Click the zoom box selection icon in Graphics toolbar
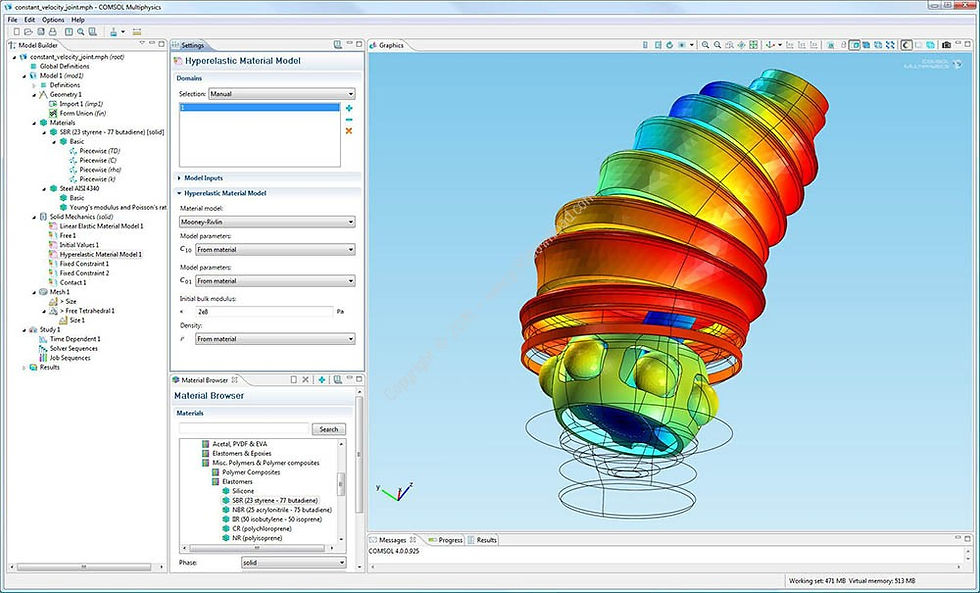Image resolution: width=980 pixels, height=593 pixels. pos(729,45)
